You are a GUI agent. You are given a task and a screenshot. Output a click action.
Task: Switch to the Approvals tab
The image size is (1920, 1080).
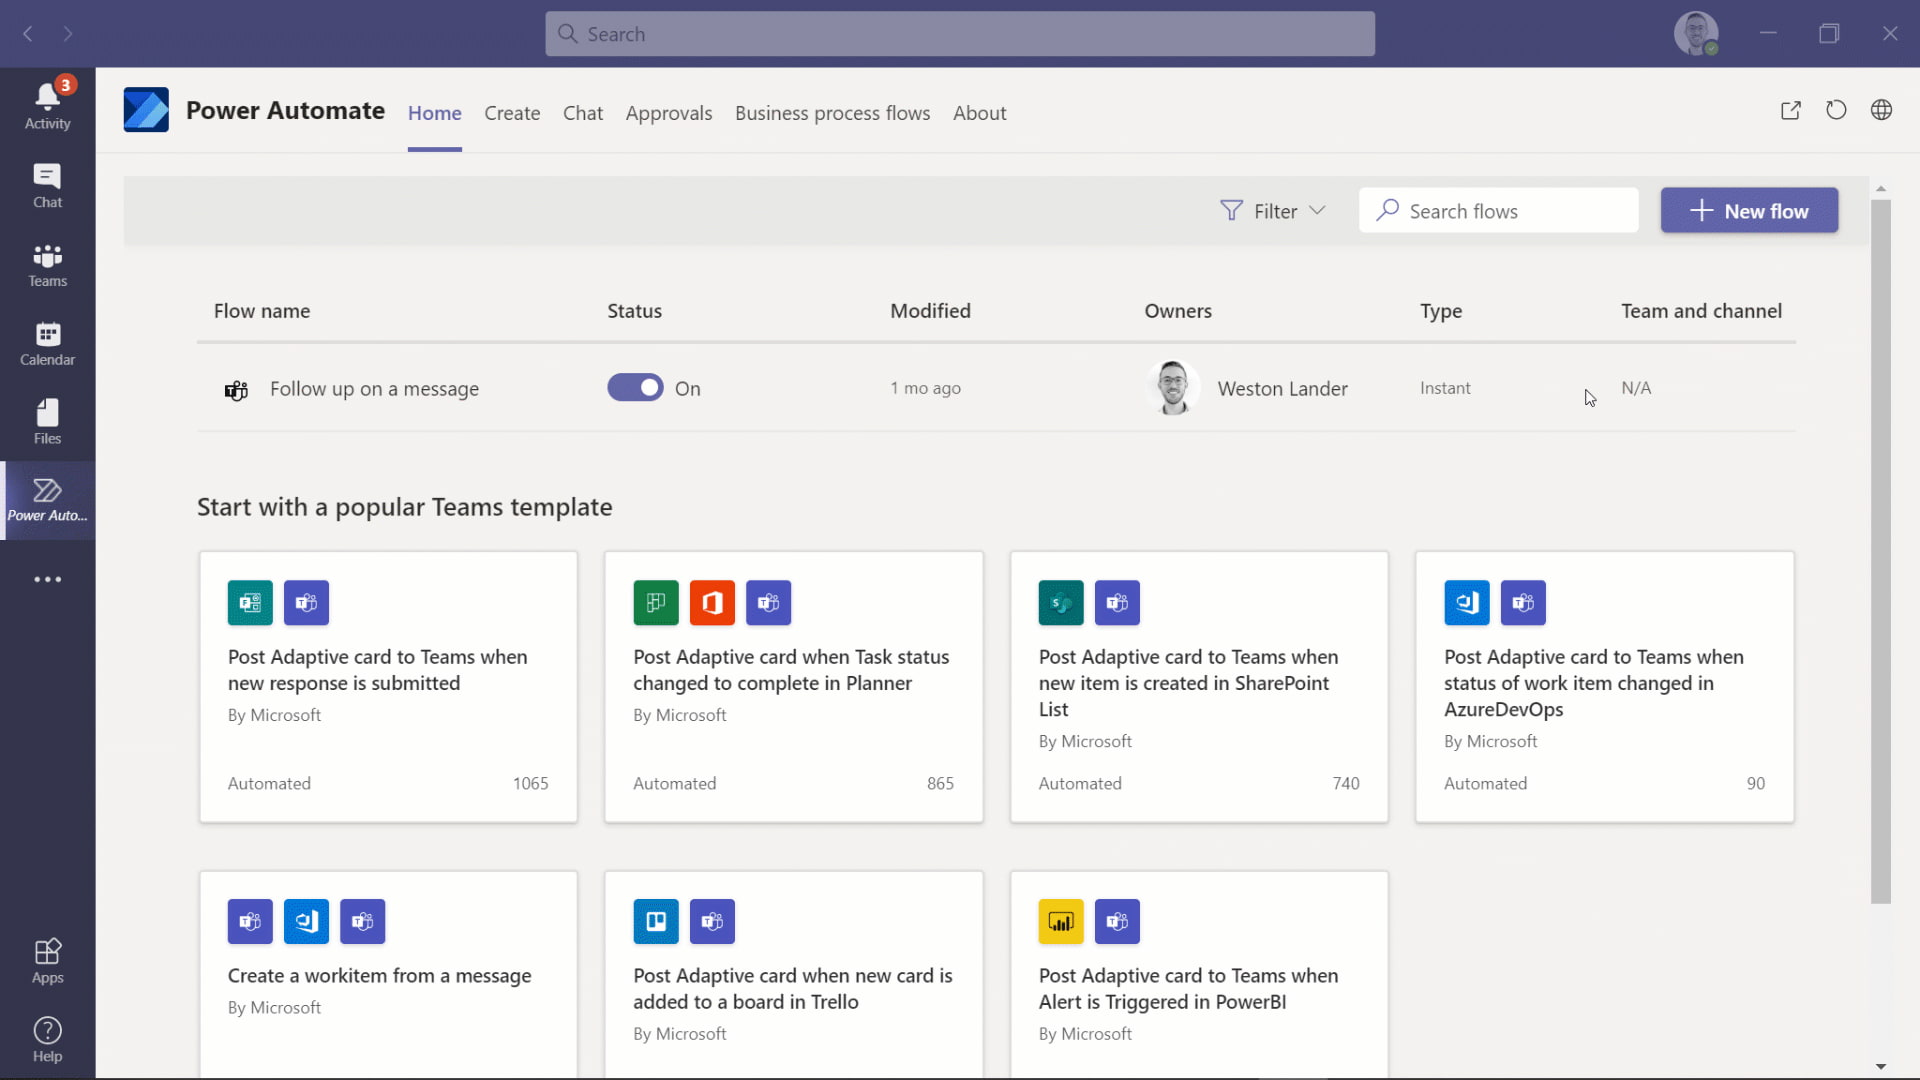pyautogui.click(x=669, y=113)
